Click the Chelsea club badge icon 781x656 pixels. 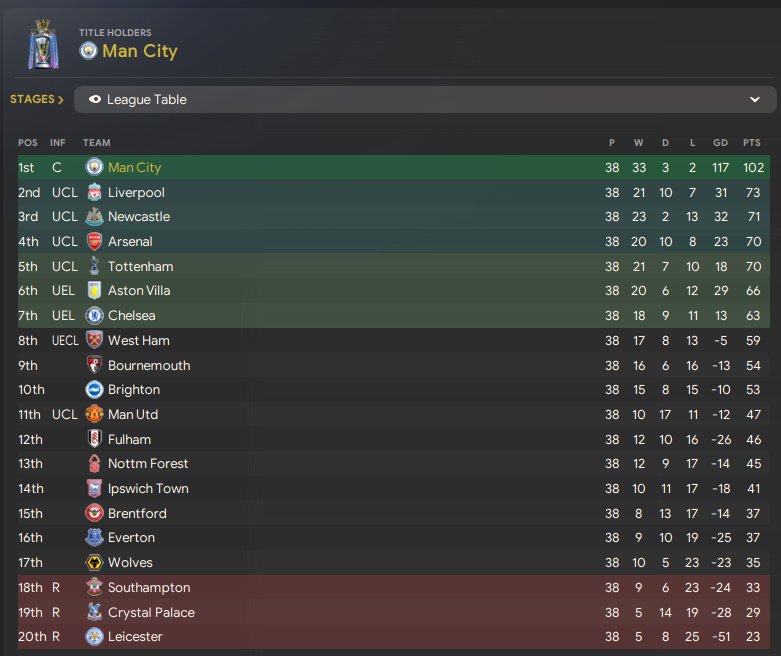pos(94,315)
